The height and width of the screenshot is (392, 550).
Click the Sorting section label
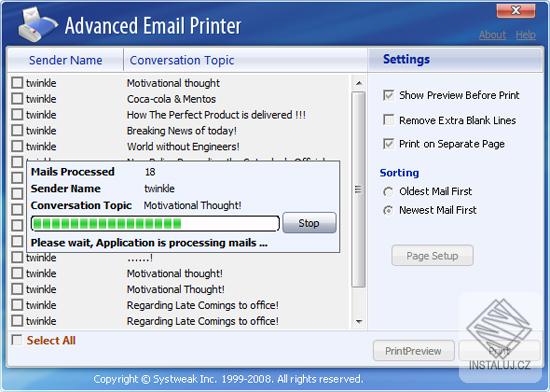coord(399,173)
